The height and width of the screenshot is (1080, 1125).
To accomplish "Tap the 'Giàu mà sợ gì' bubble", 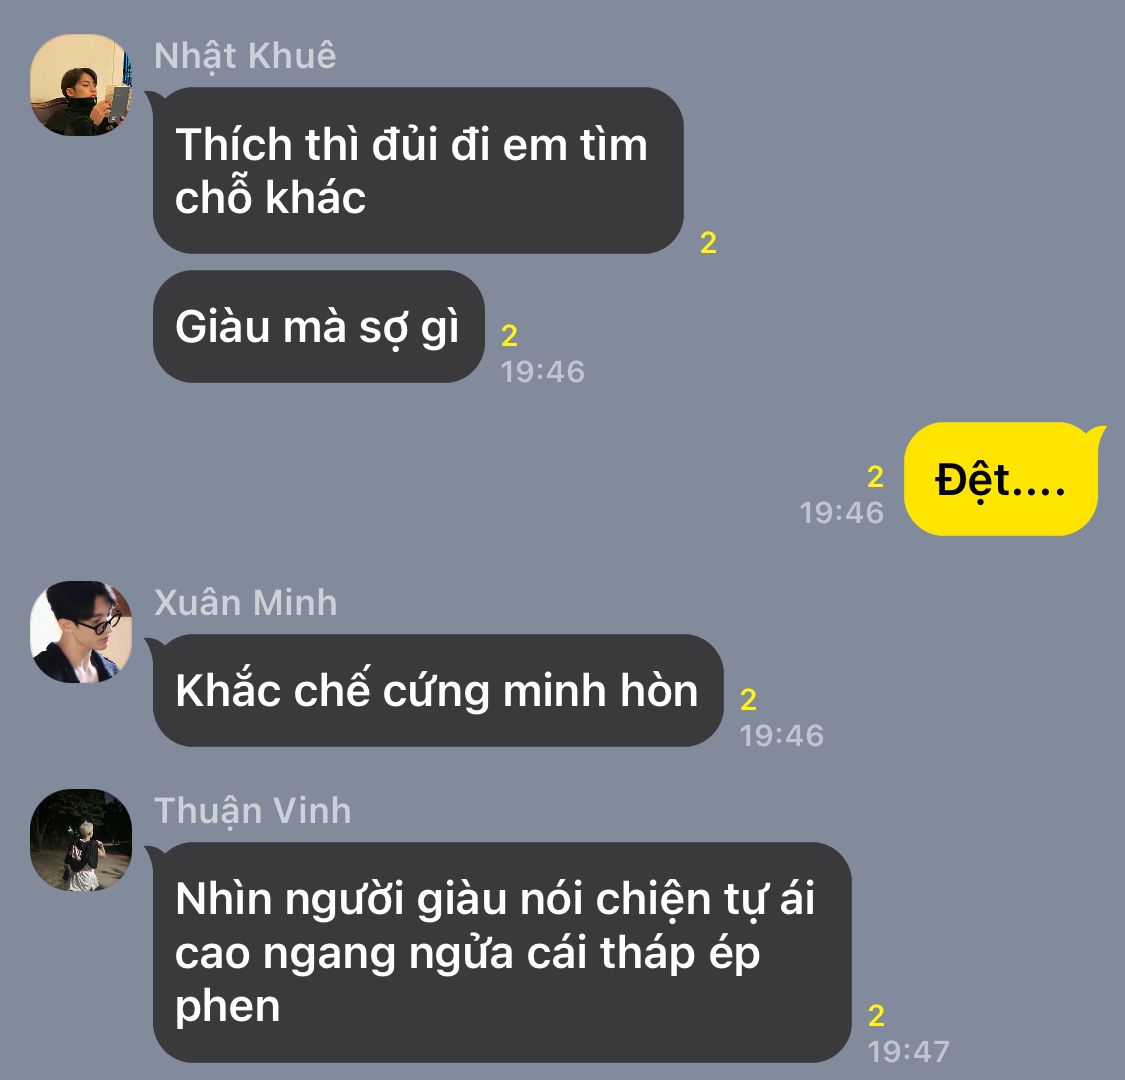I will click(x=319, y=327).
